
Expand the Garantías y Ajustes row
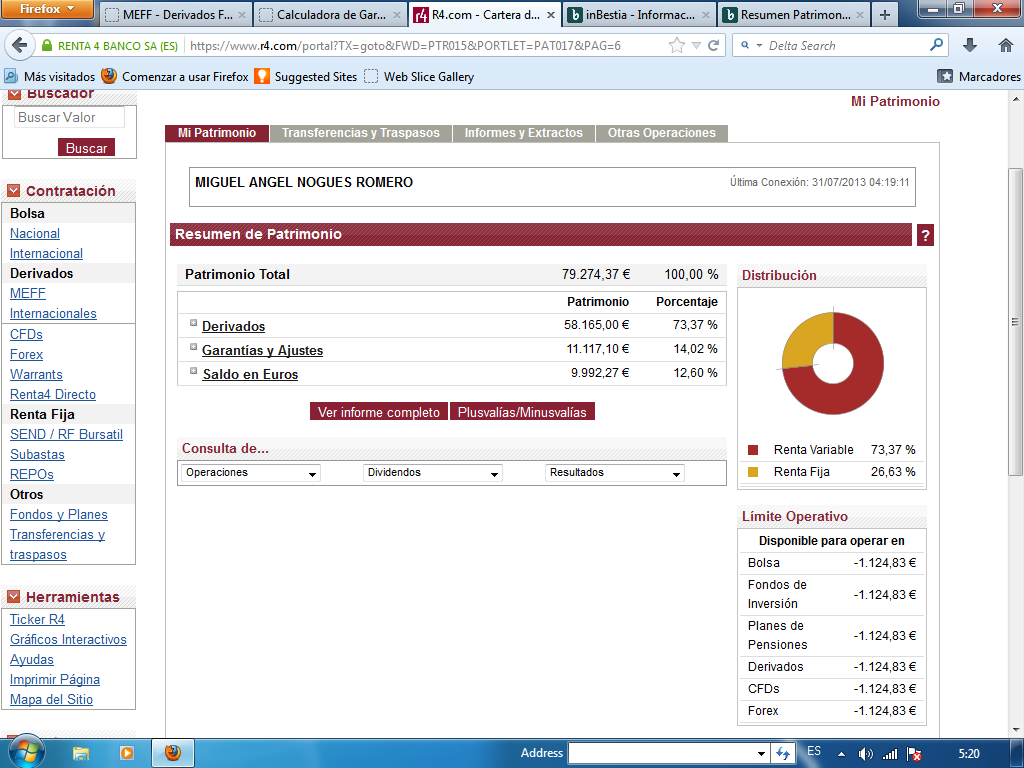(193, 347)
